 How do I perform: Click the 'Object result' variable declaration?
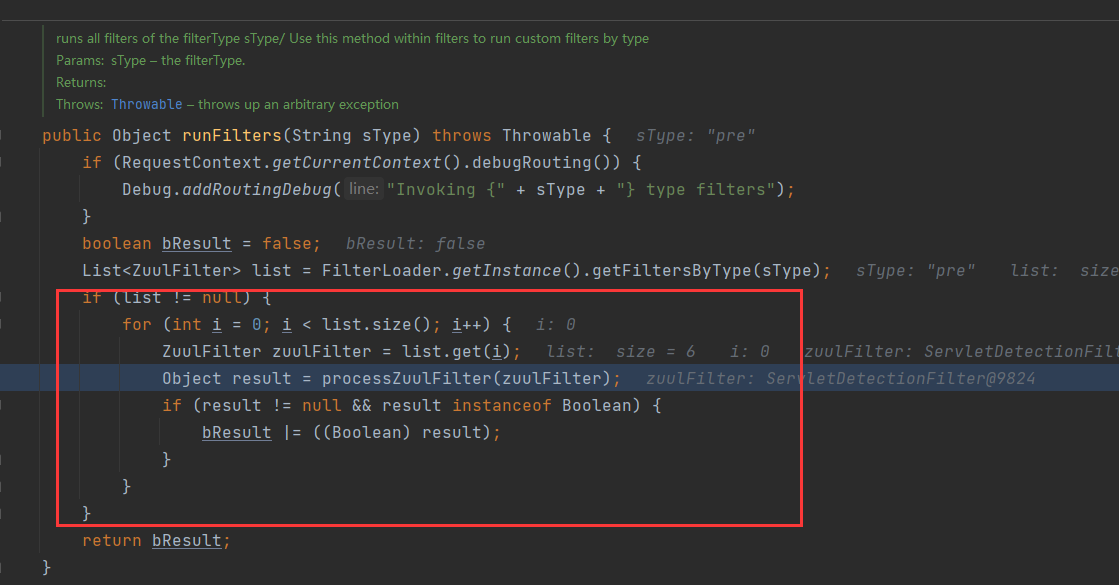click(227, 379)
